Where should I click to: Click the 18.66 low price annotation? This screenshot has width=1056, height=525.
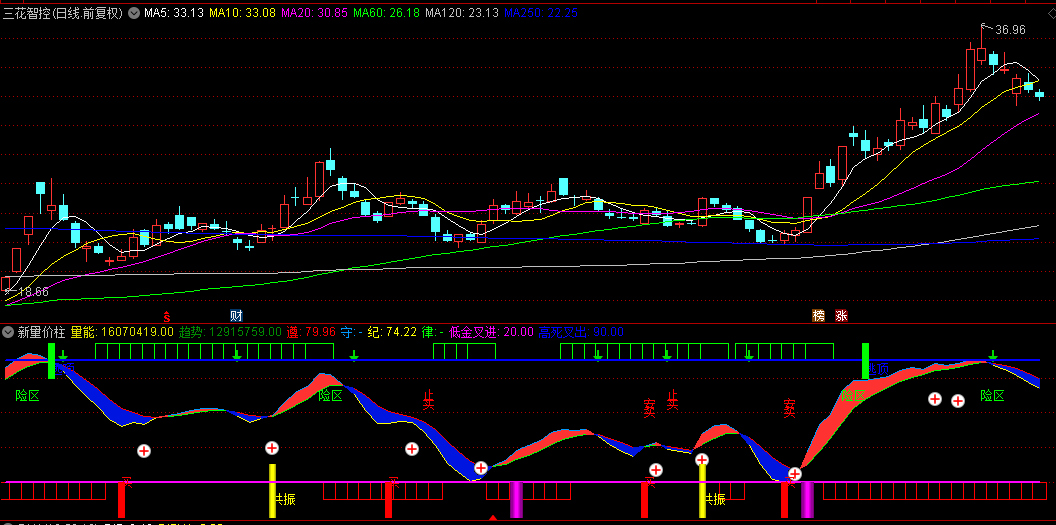point(33,292)
